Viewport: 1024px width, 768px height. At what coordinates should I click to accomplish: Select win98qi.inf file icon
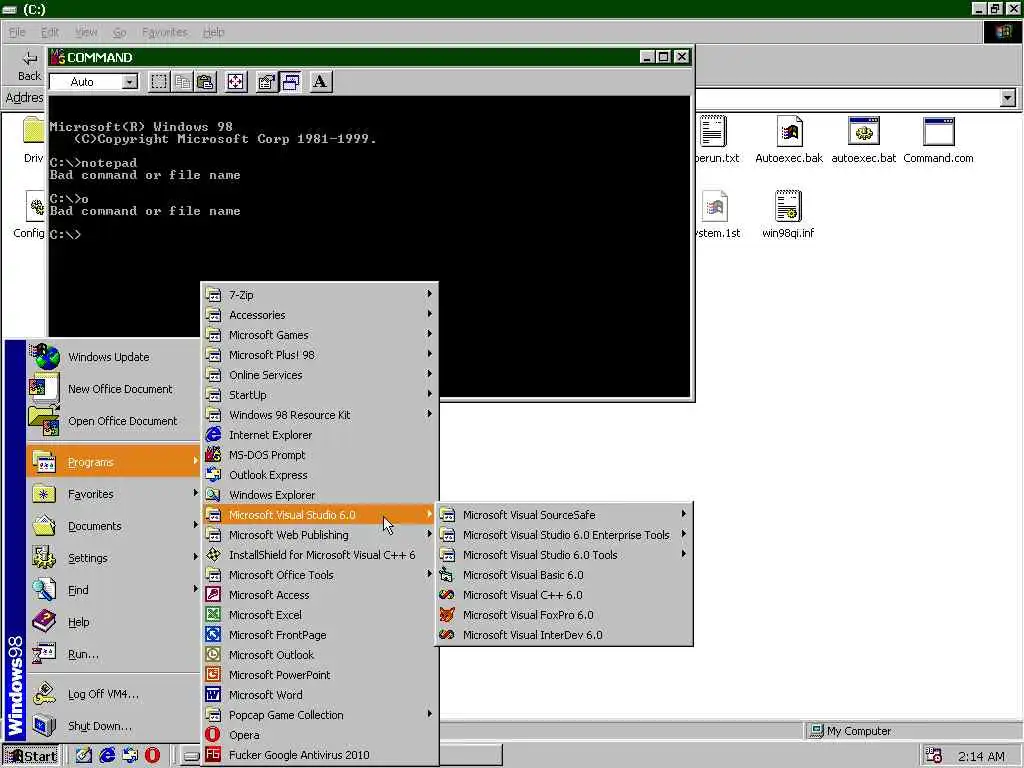point(788,214)
